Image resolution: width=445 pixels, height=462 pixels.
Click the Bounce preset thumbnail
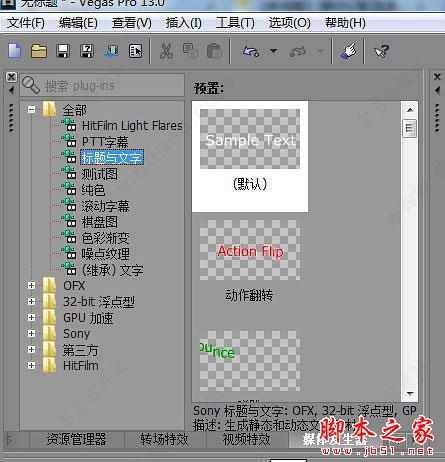click(250, 361)
